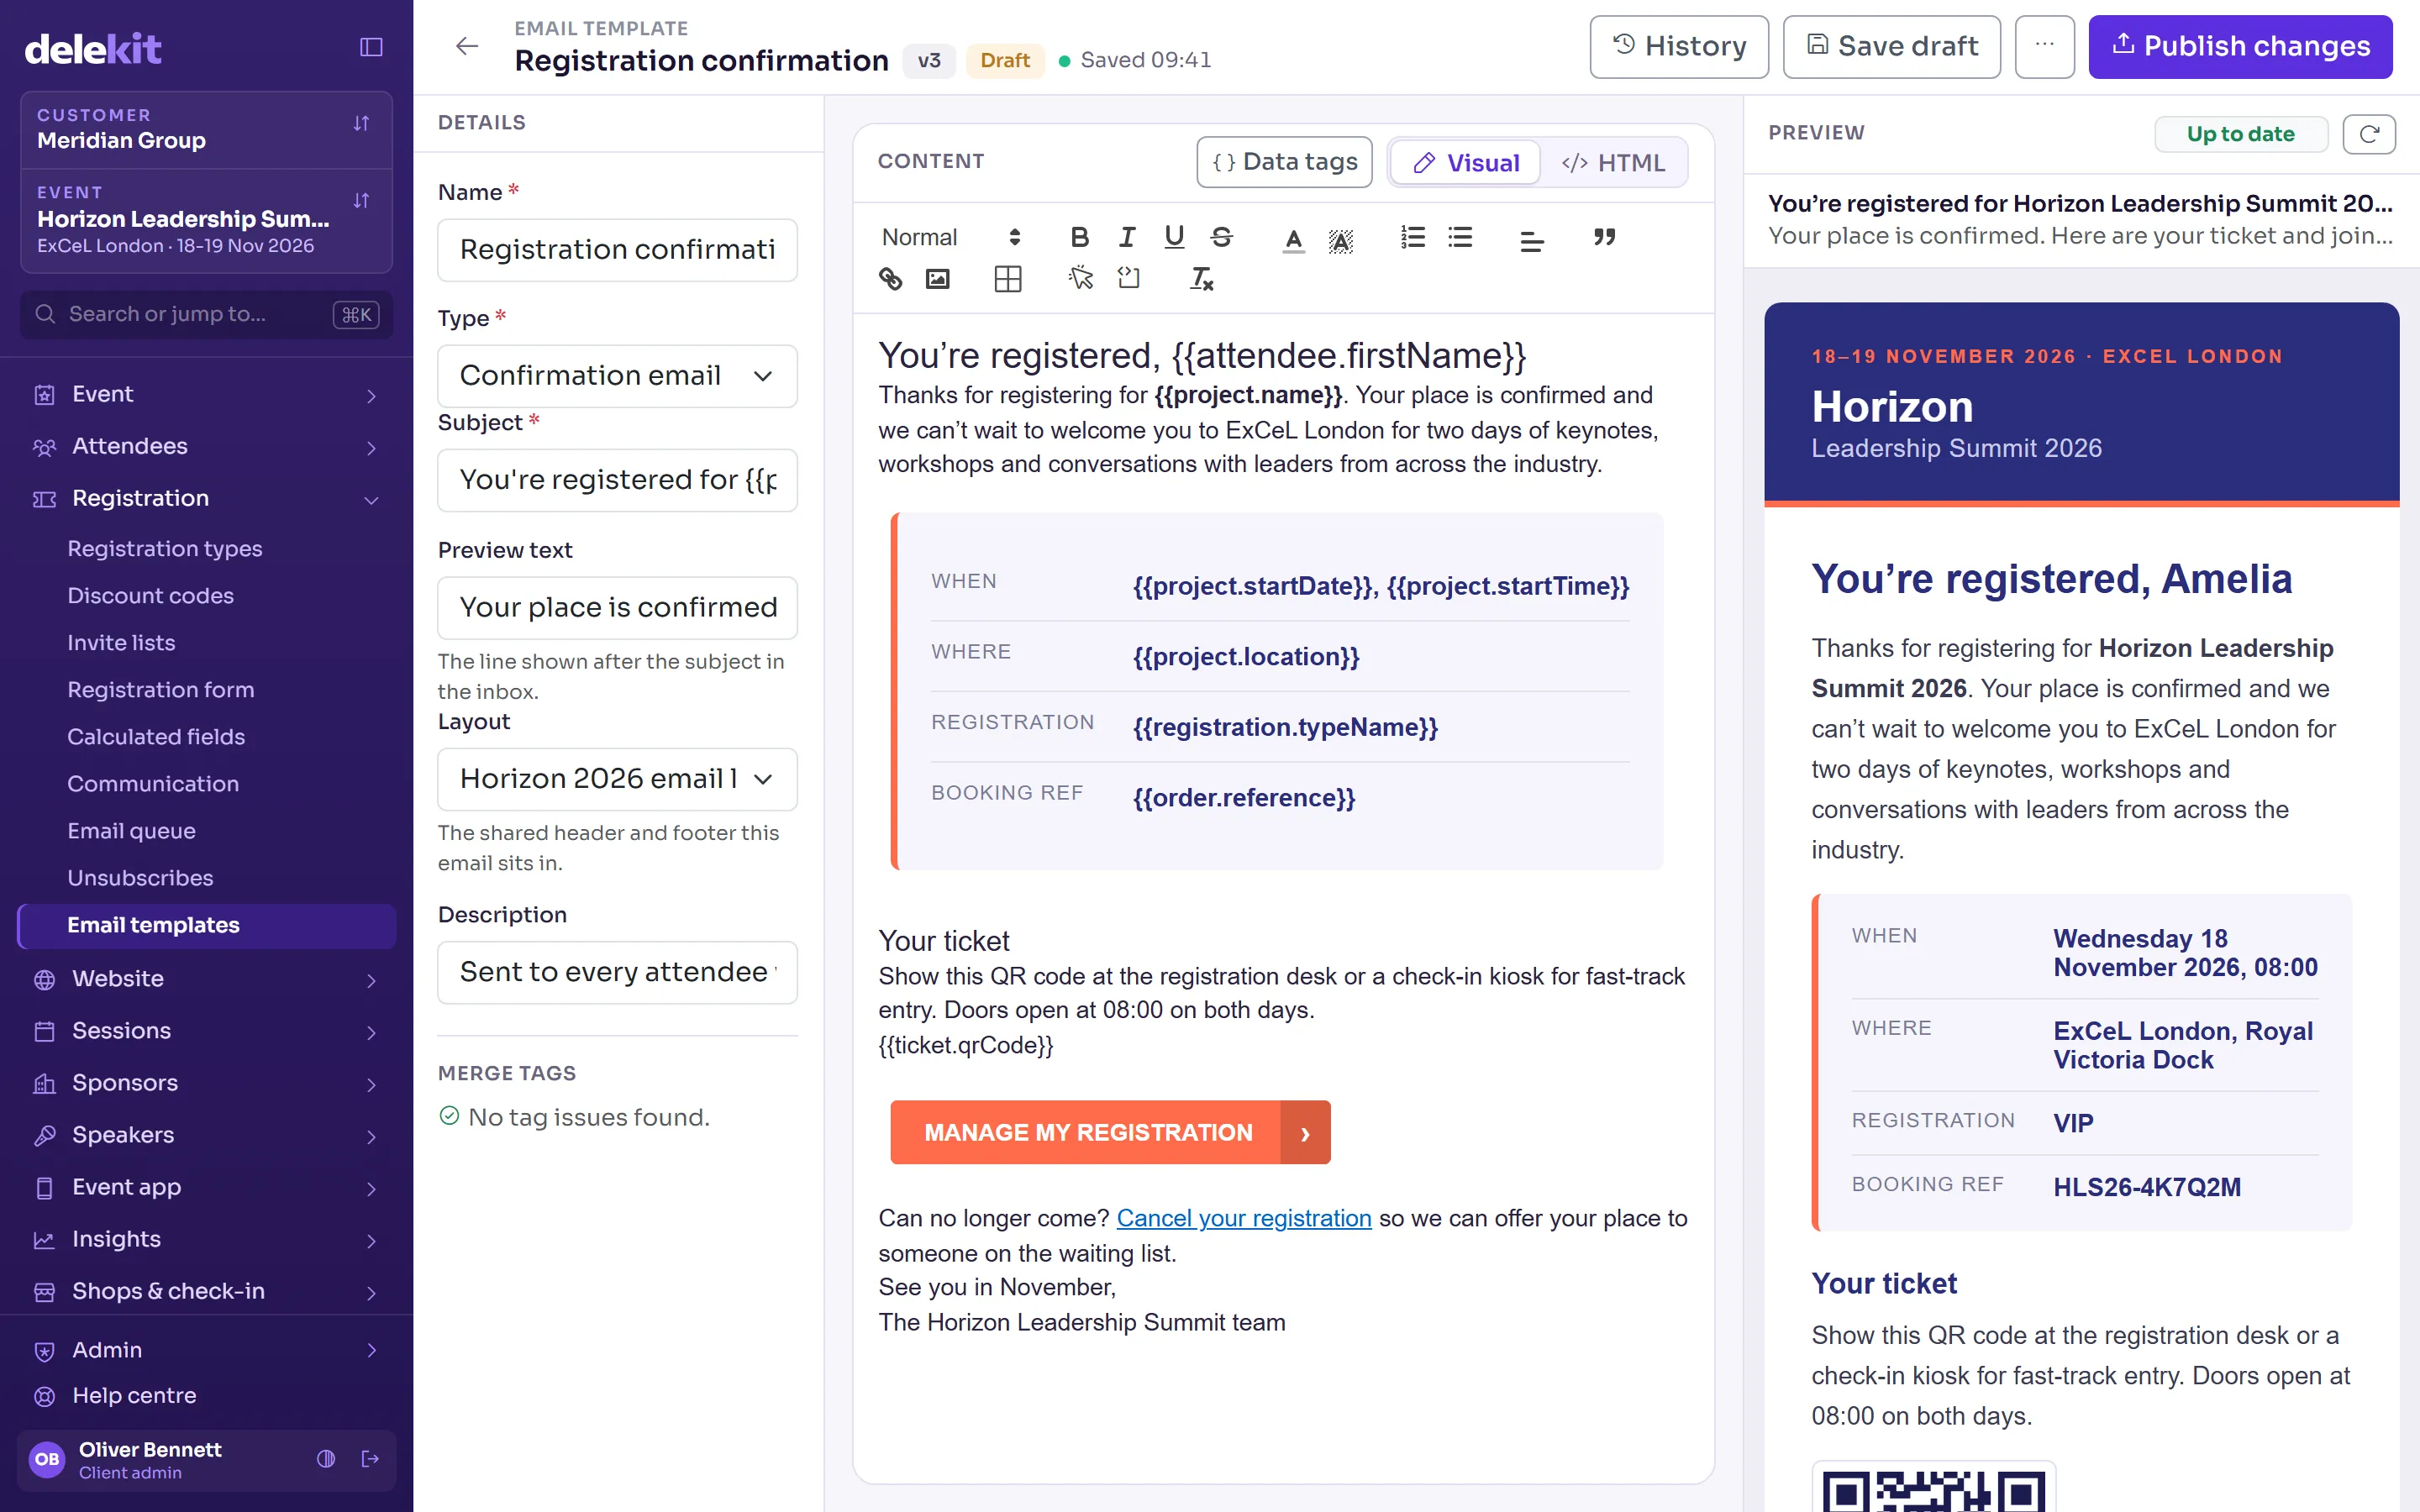Open the text color picker
The height and width of the screenshot is (1512, 2420).
click(x=1293, y=239)
